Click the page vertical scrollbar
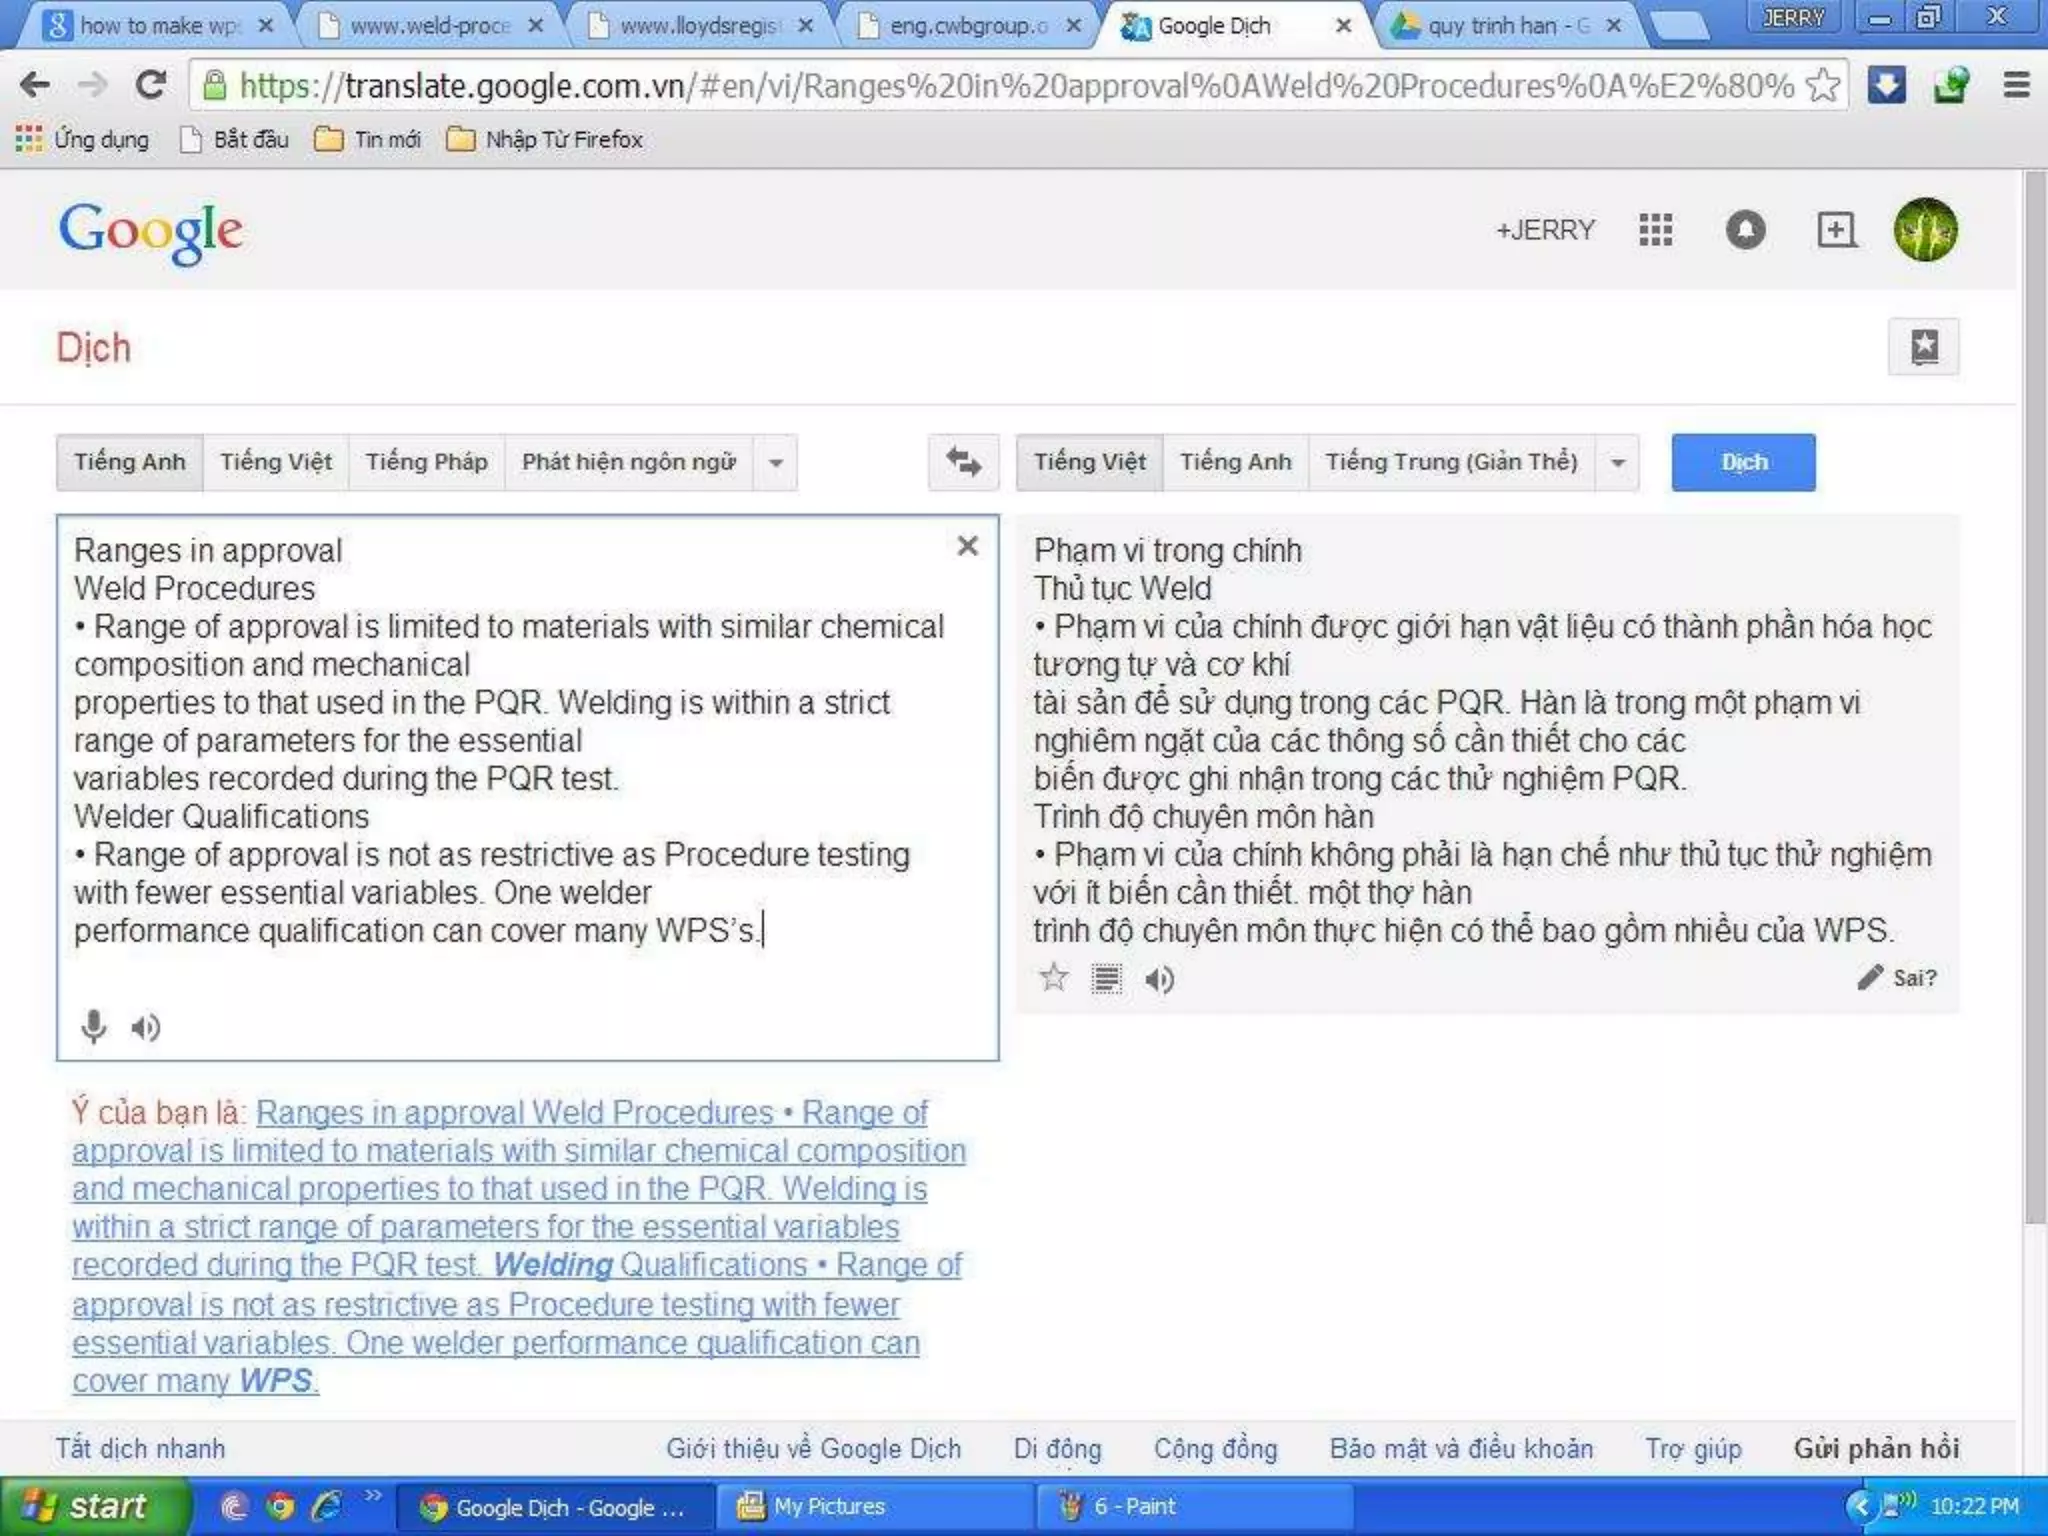Screen dimensions: 2048x1536 (x=2035, y=700)
